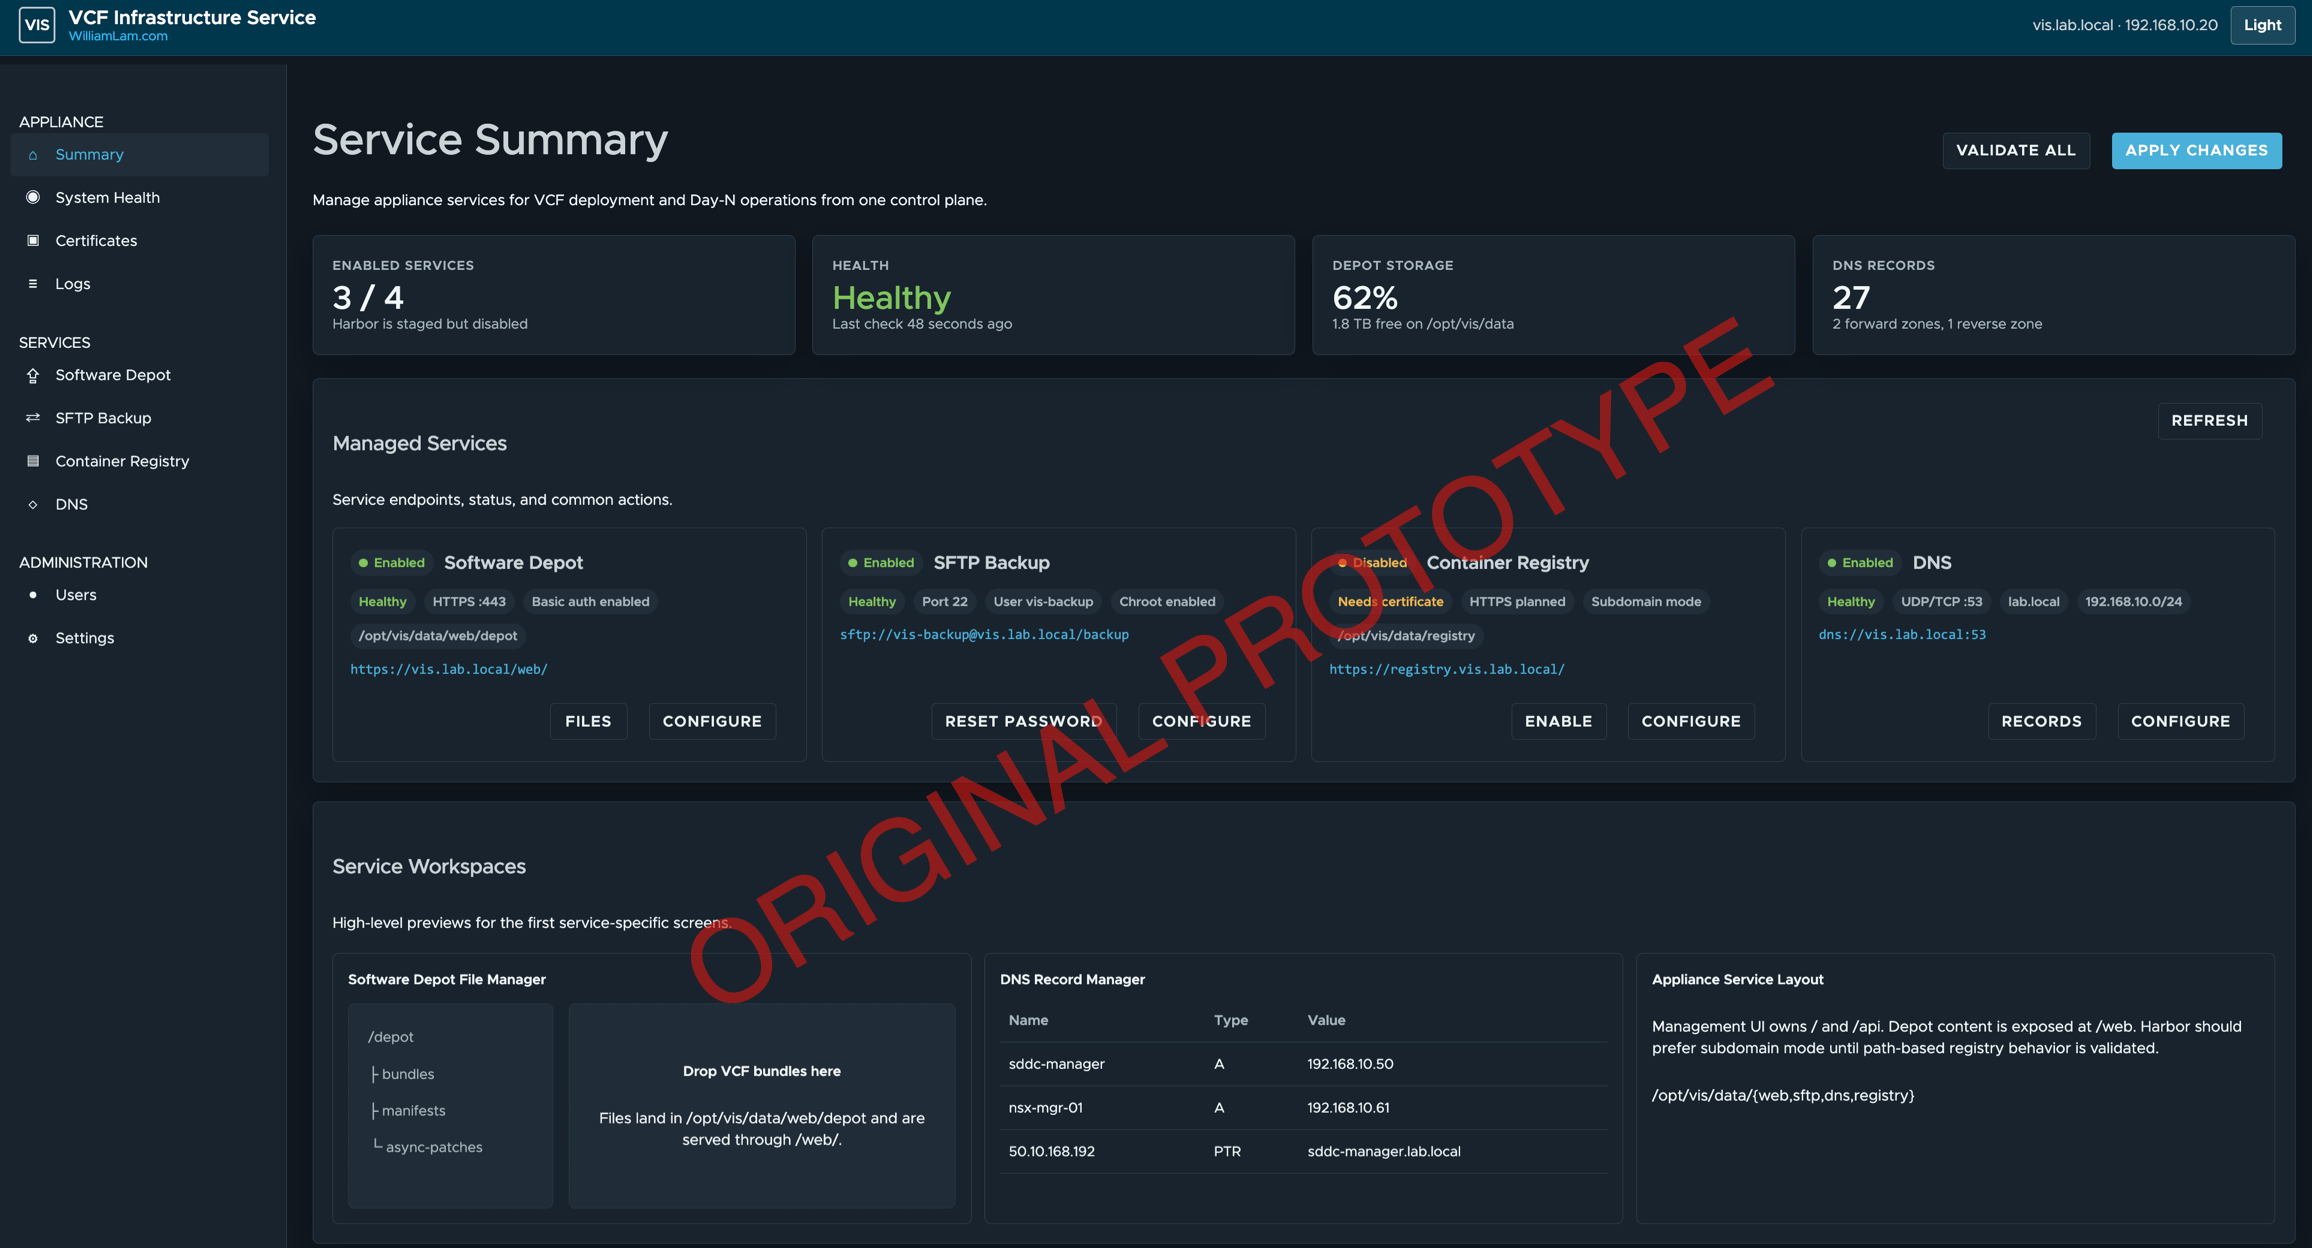The image size is (2312, 1248).
Task: Reset the SFTP Backup password
Action: point(1023,721)
